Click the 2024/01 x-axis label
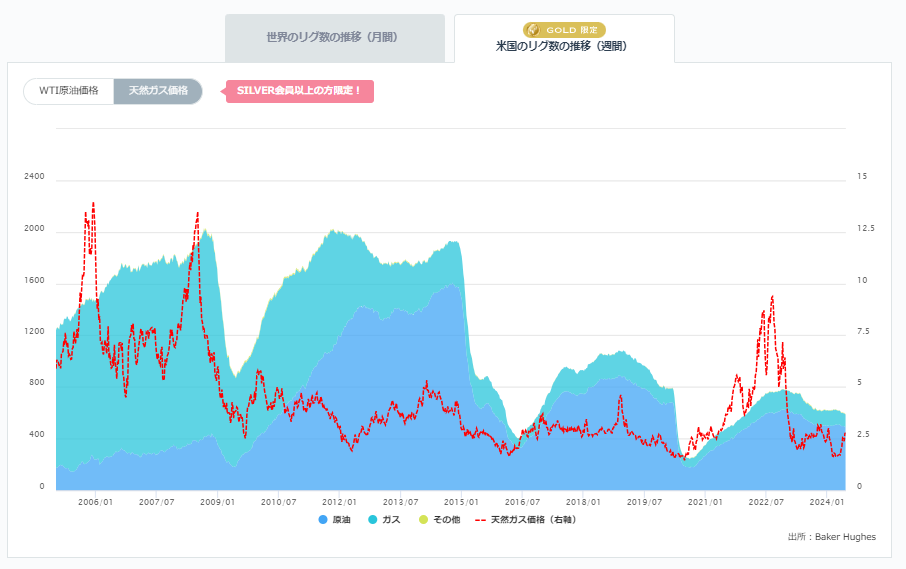The height and width of the screenshot is (569, 906). [x=827, y=503]
